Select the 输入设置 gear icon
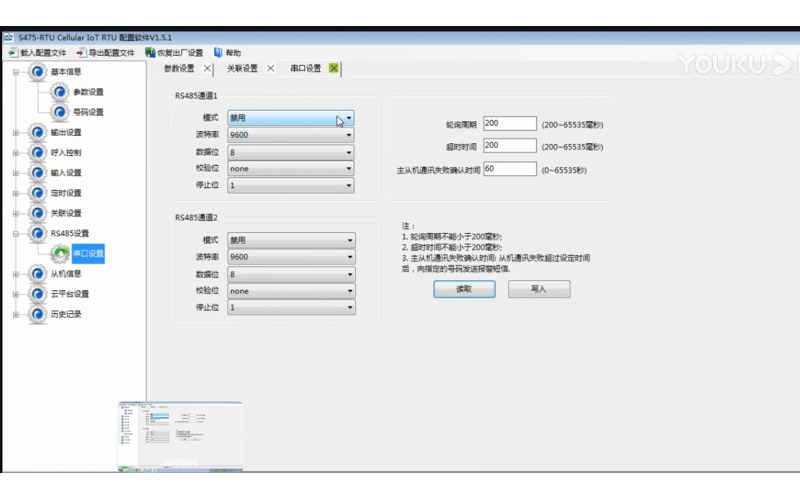The width and height of the screenshot is (800, 500). 37,173
